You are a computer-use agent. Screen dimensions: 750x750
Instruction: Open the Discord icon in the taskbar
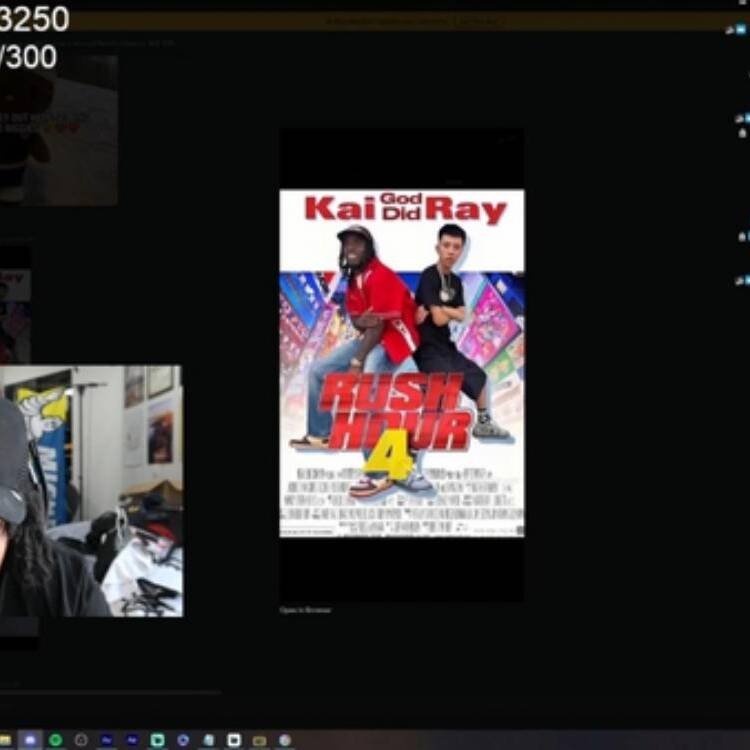click(30, 740)
